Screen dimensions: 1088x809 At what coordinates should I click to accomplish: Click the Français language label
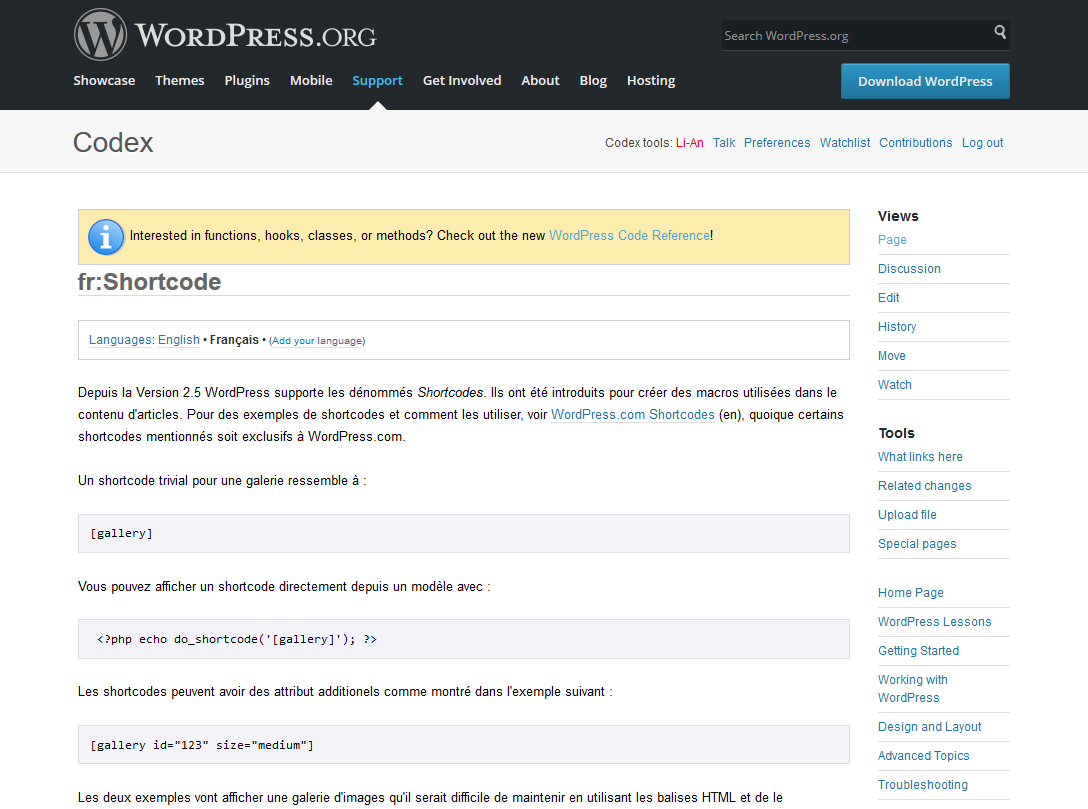pos(234,340)
